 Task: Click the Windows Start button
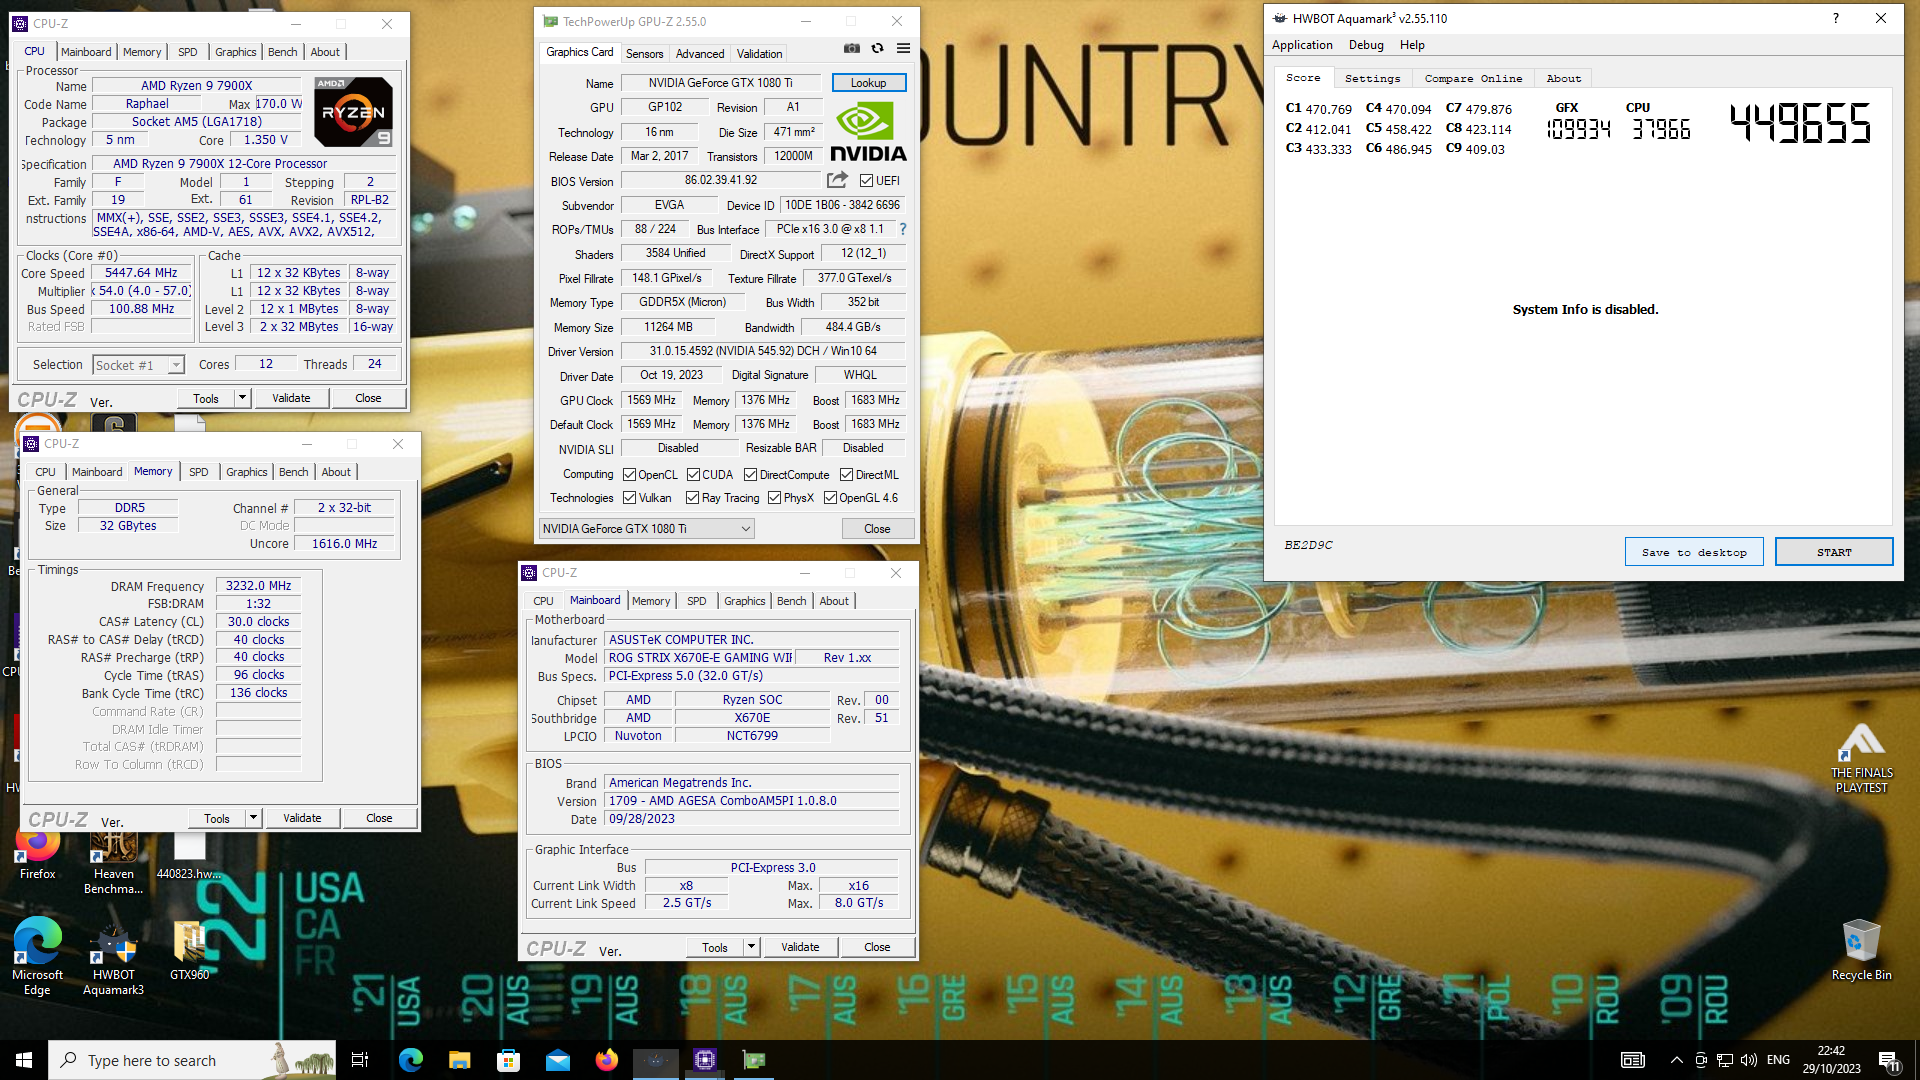tap(24, 1060)
